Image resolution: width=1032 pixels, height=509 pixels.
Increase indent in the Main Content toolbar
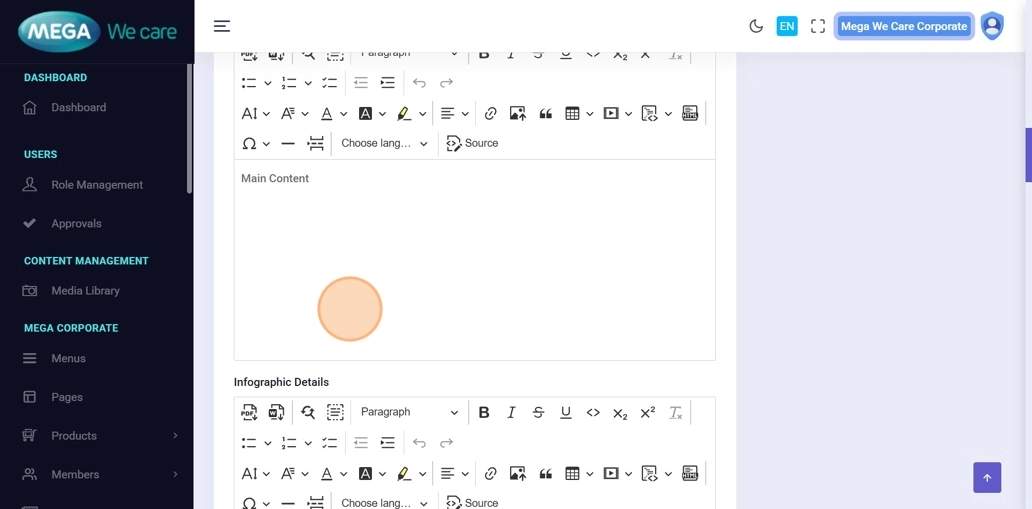click(x=388, y=83)
